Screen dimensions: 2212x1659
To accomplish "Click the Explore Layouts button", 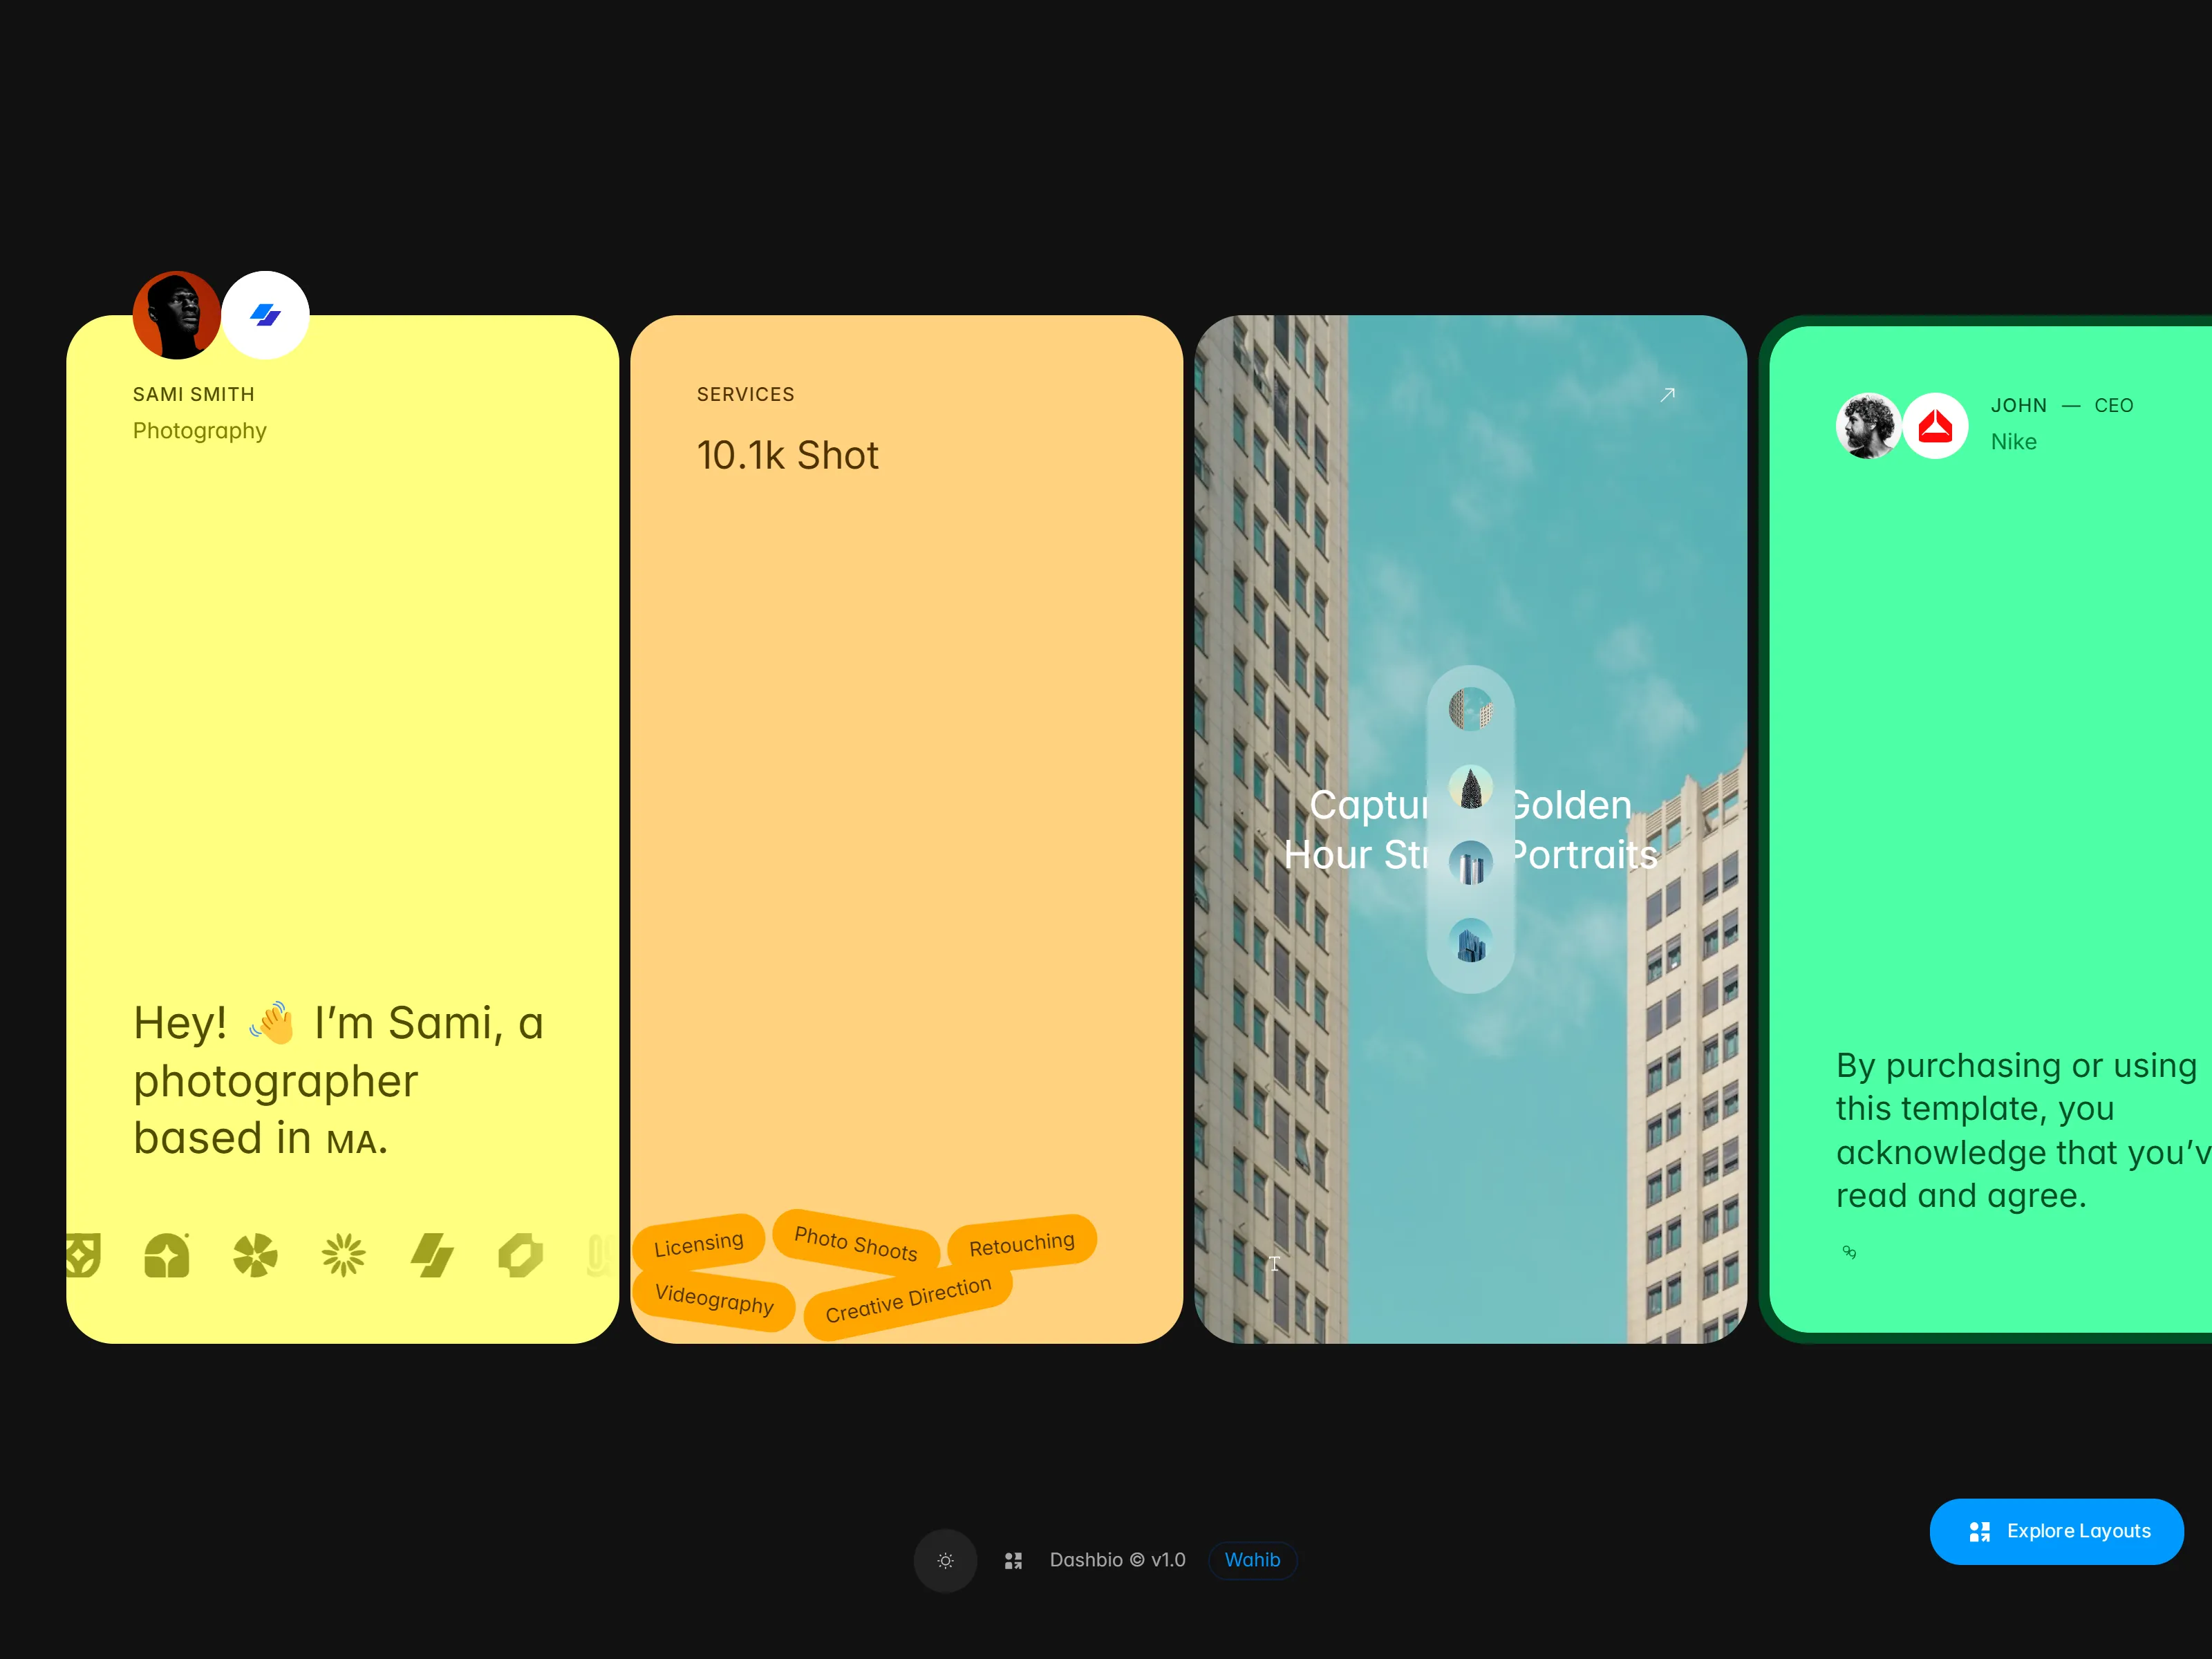I will [x=2056, y=1531].
